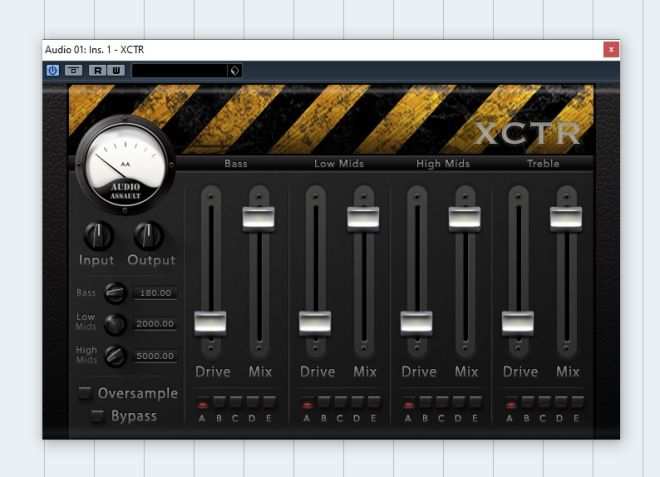
Task: Select mode A in Treble band
Action: click(510, 404)
